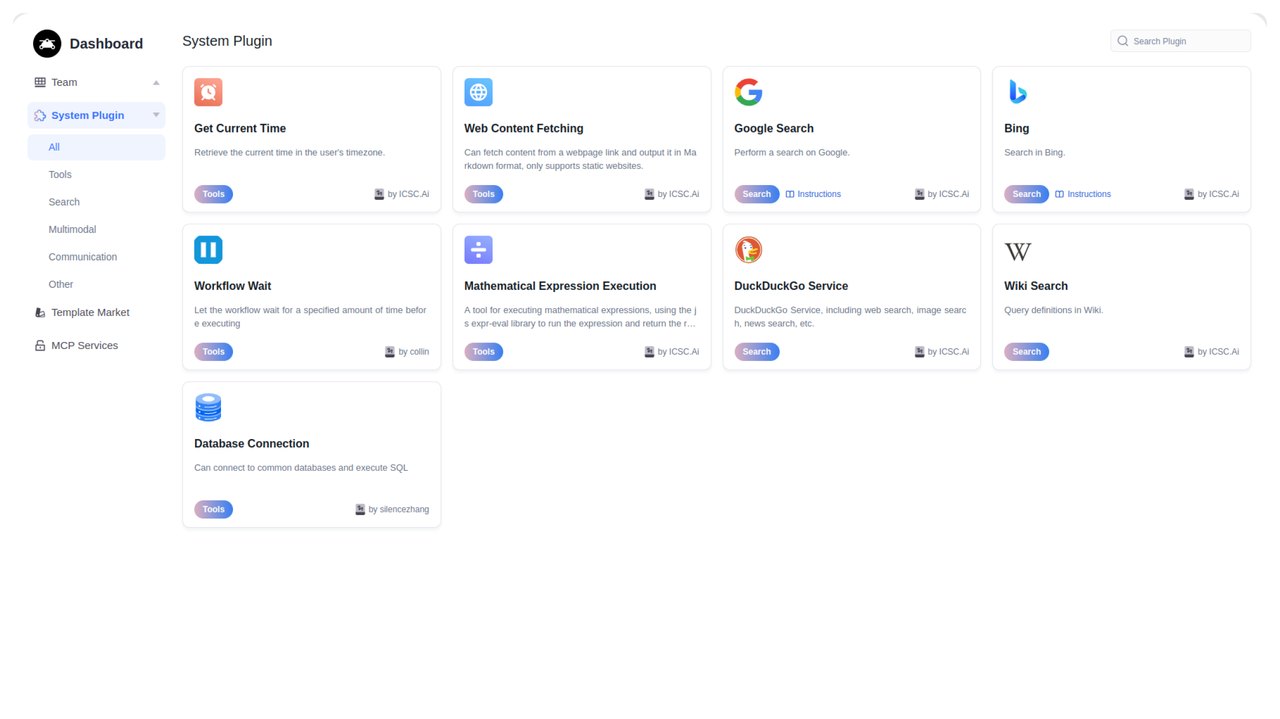
Task: Click the Mathematical Expression Execution icon
Action: 478,249
